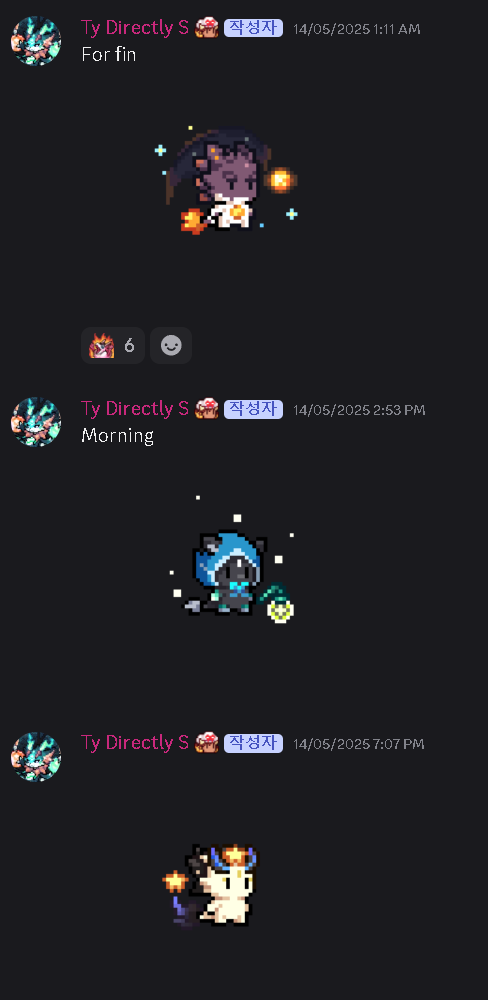This screenshot has width=488, height=1000.
Task: Click the 14/05/2025 2:53 PM timestamp
Action: [x=359, y=409]
